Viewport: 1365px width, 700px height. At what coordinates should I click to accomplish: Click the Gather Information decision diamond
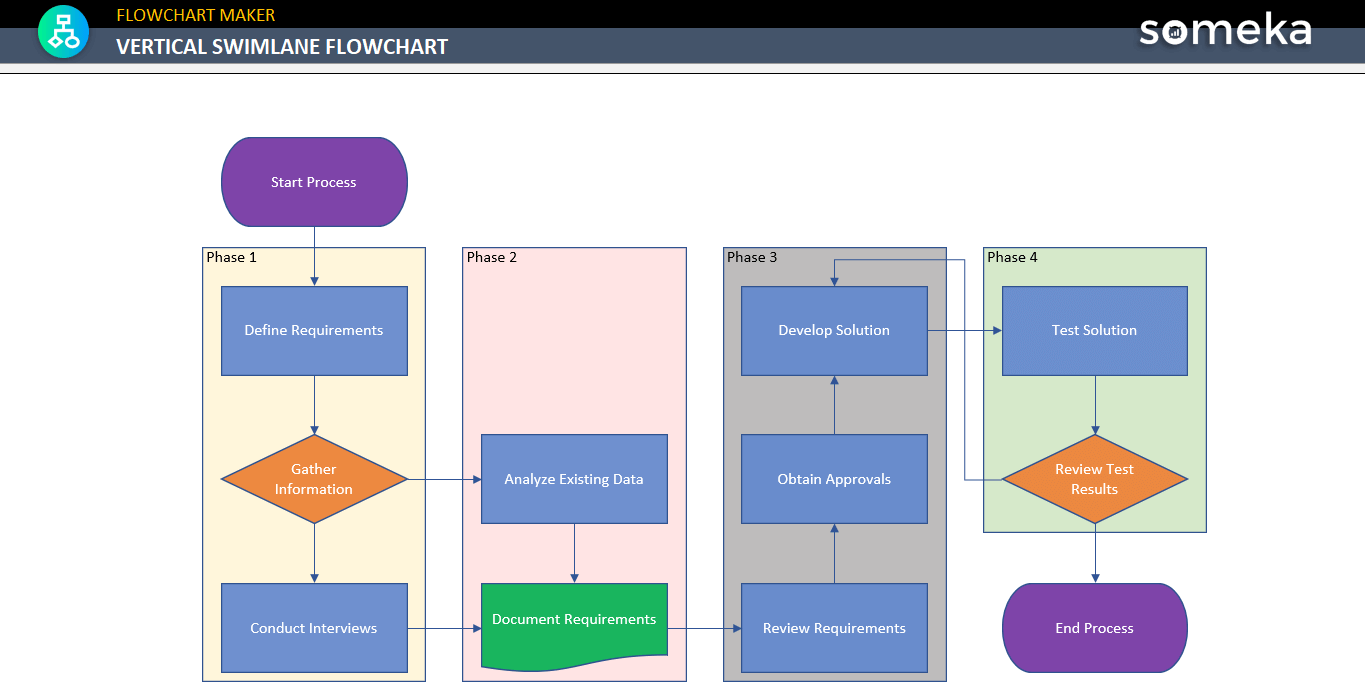point(314,479)
